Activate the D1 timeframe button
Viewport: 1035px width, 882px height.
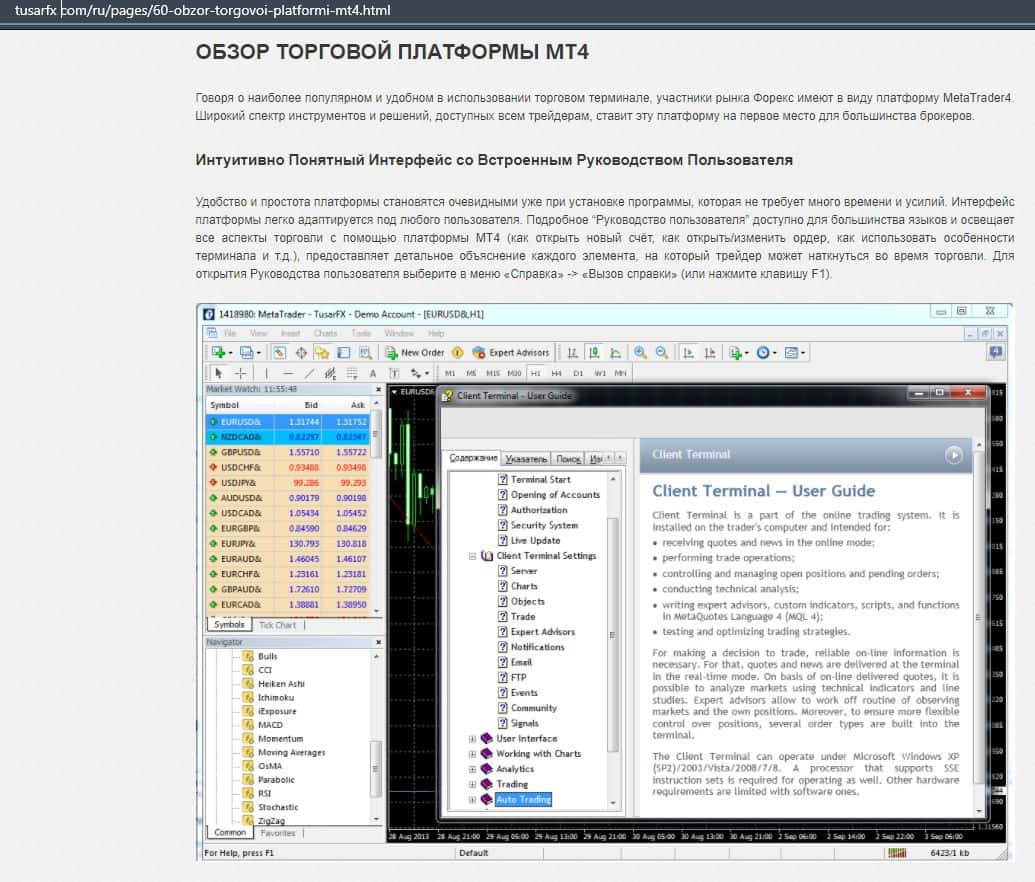coord(578,373)
